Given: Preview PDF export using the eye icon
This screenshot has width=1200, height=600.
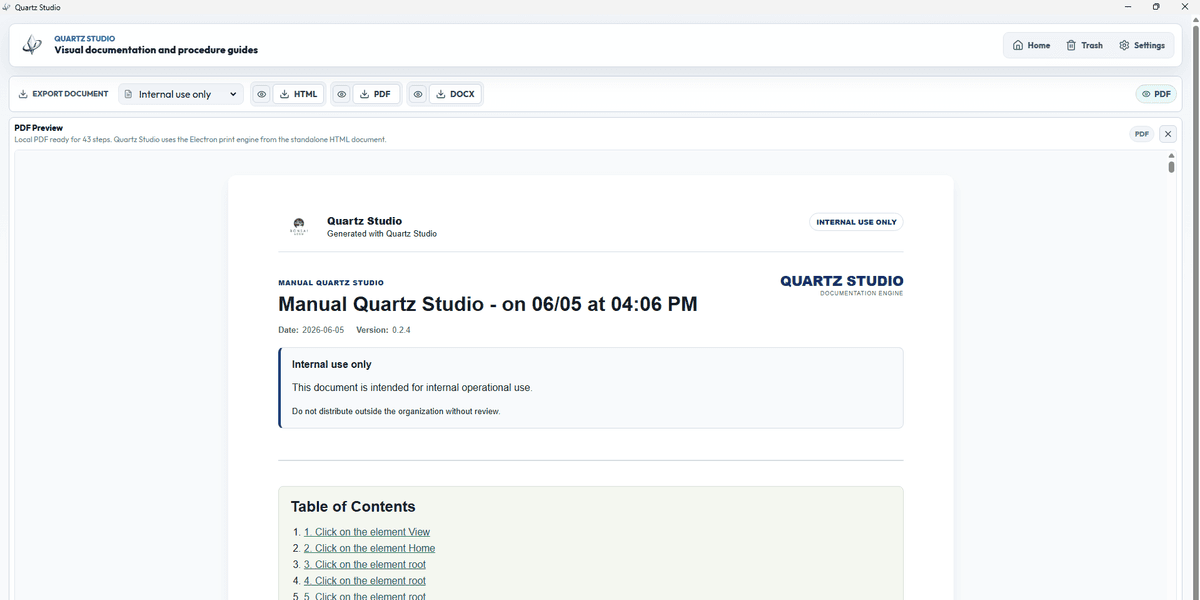Looking at the screenshot, I should 341,94.
